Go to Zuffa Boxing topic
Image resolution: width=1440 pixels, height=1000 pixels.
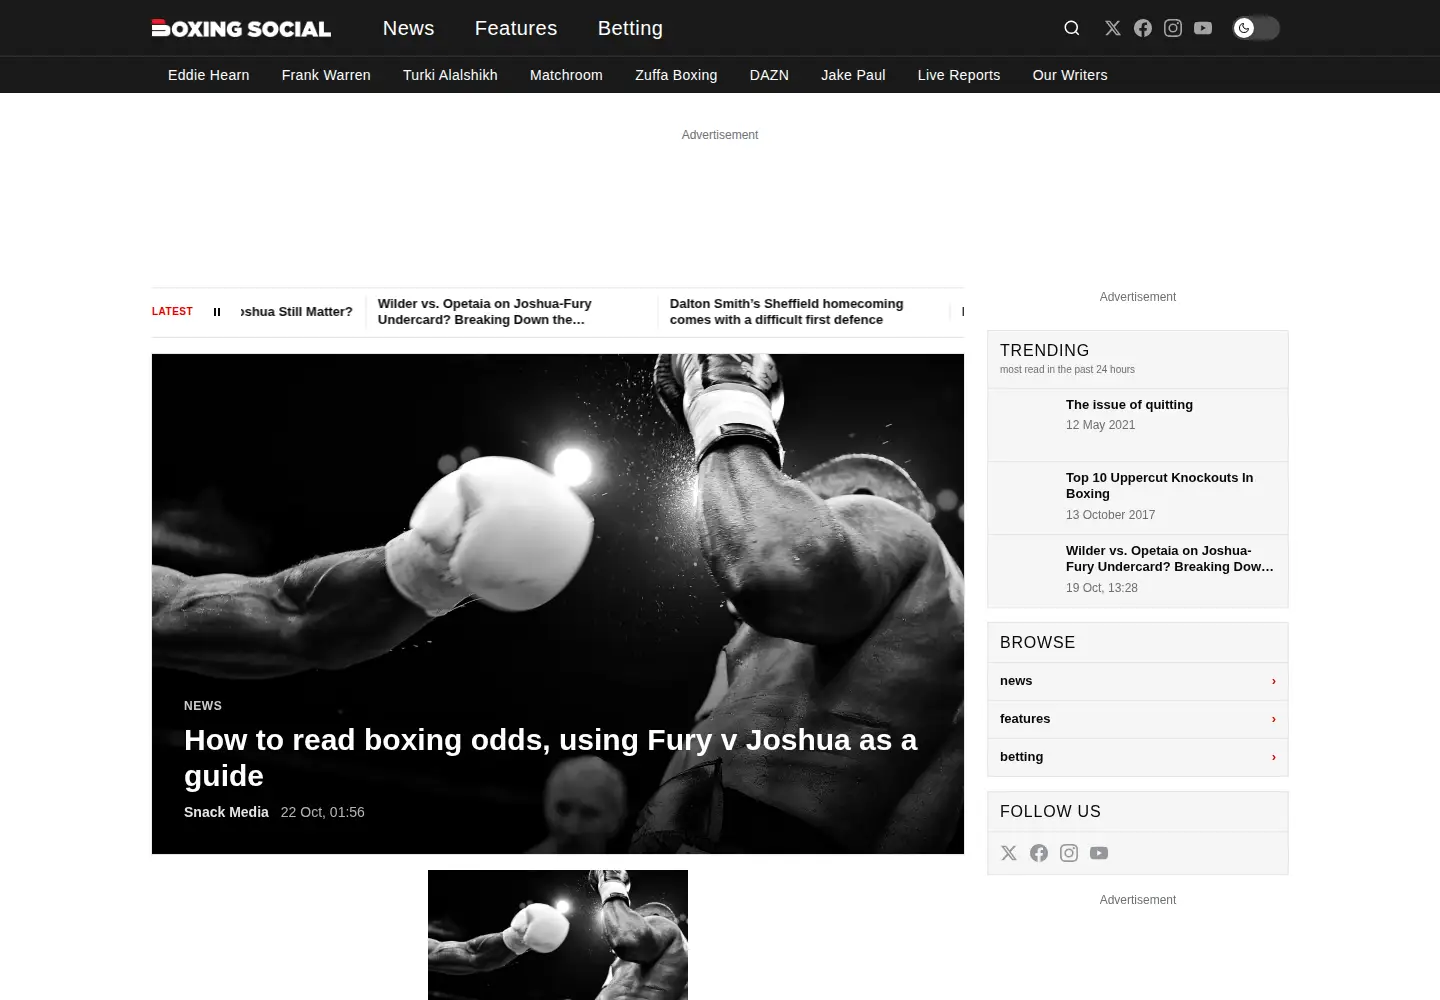click(676, 75)
